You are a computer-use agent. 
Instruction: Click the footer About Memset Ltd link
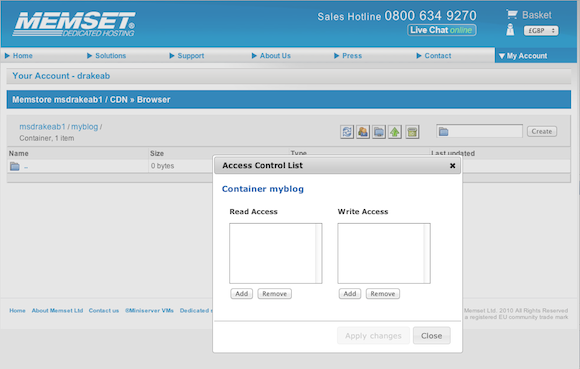(57, 311)
